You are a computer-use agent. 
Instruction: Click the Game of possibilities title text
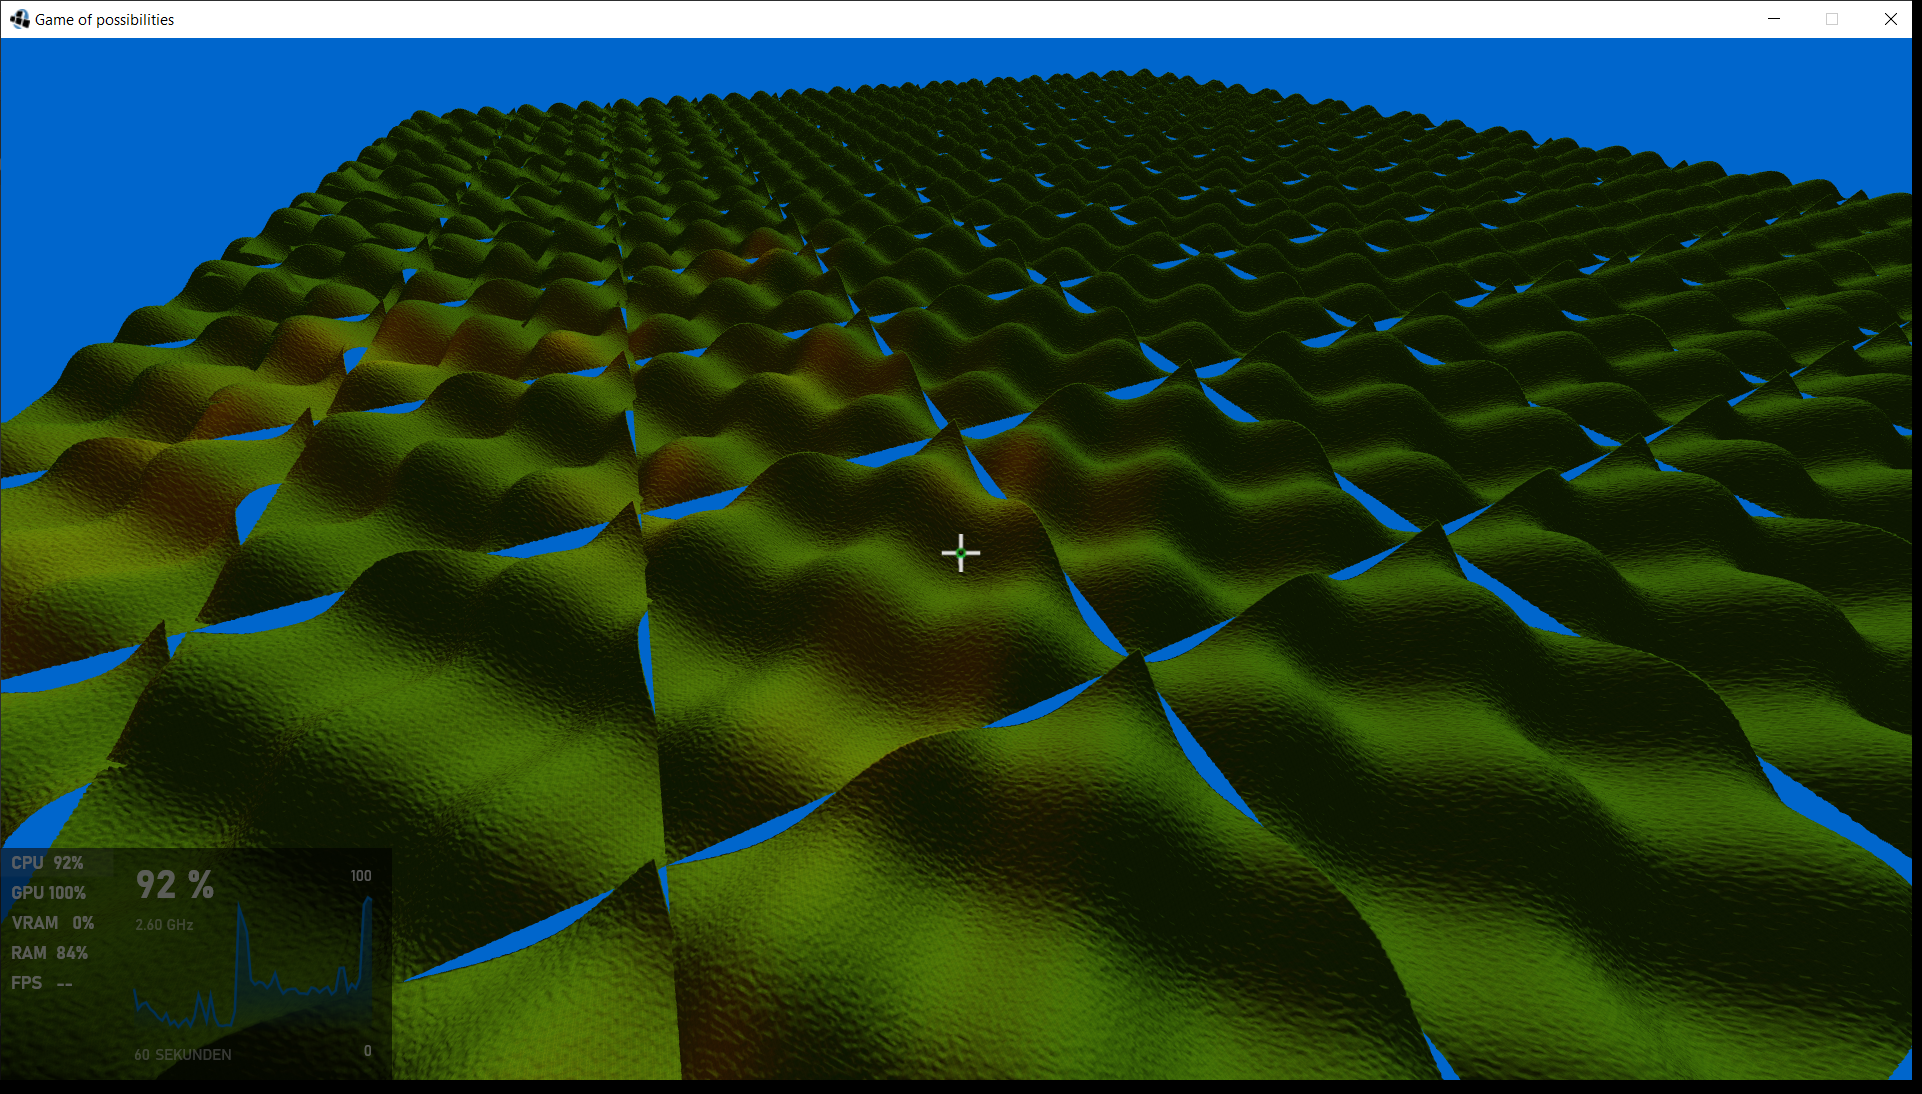(104, 19)
